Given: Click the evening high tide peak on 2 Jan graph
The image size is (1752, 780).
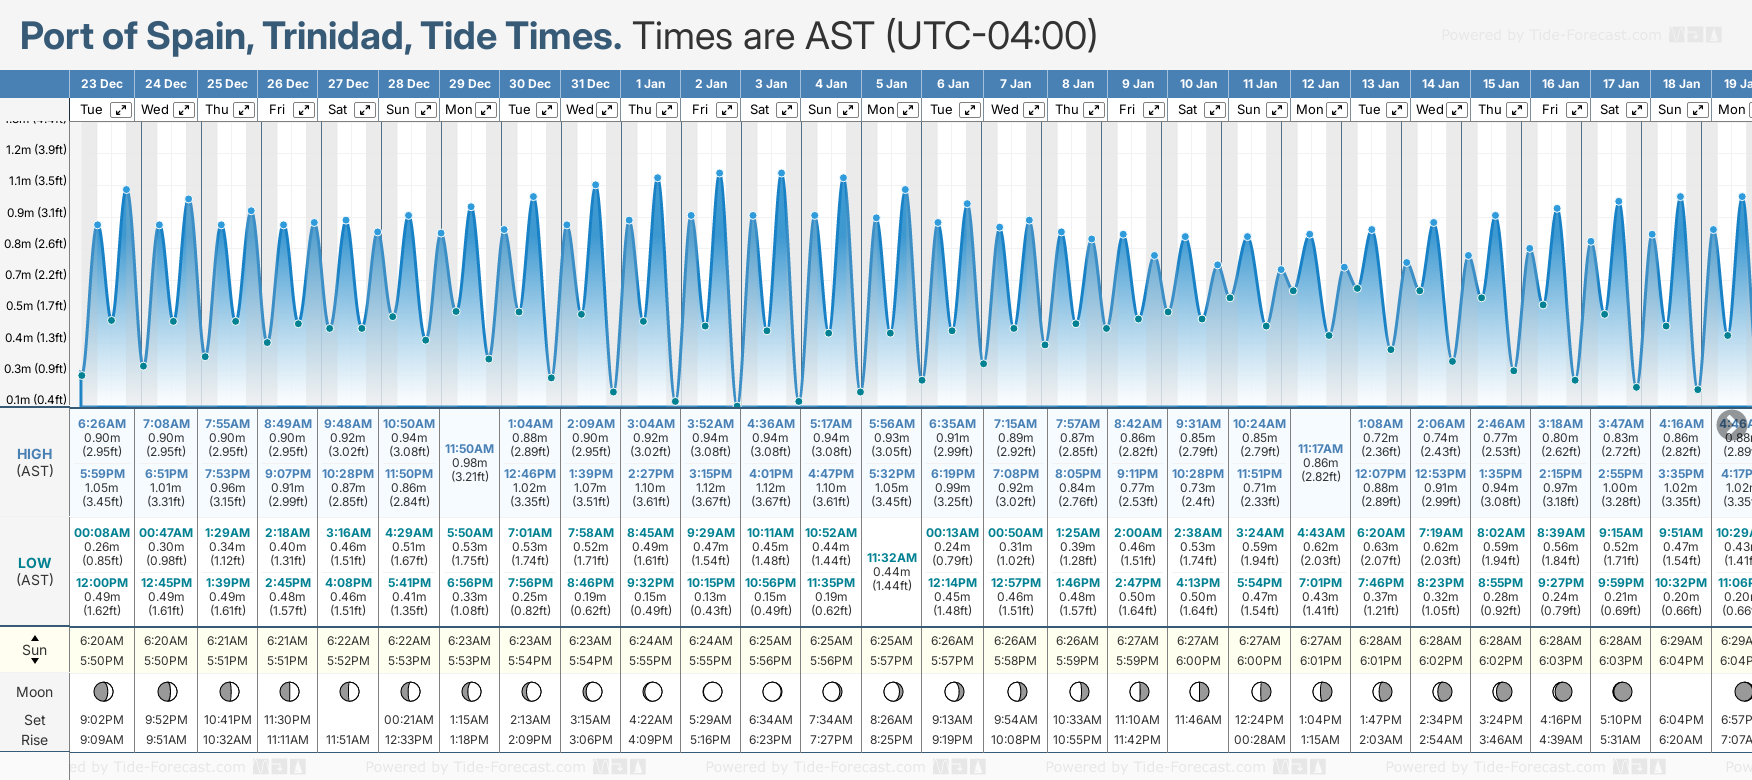Looking at the screenshot, I should [720, 173].
